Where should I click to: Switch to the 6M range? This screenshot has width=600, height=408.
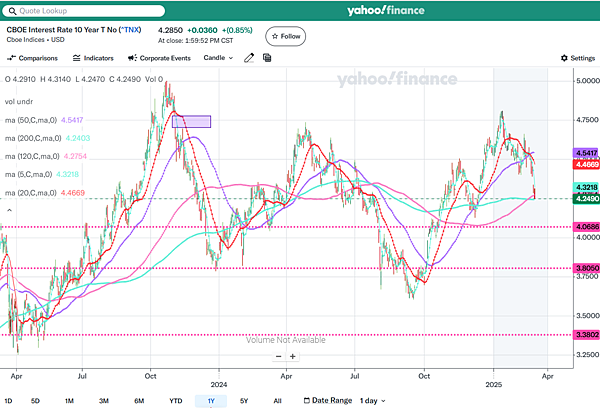139,401
